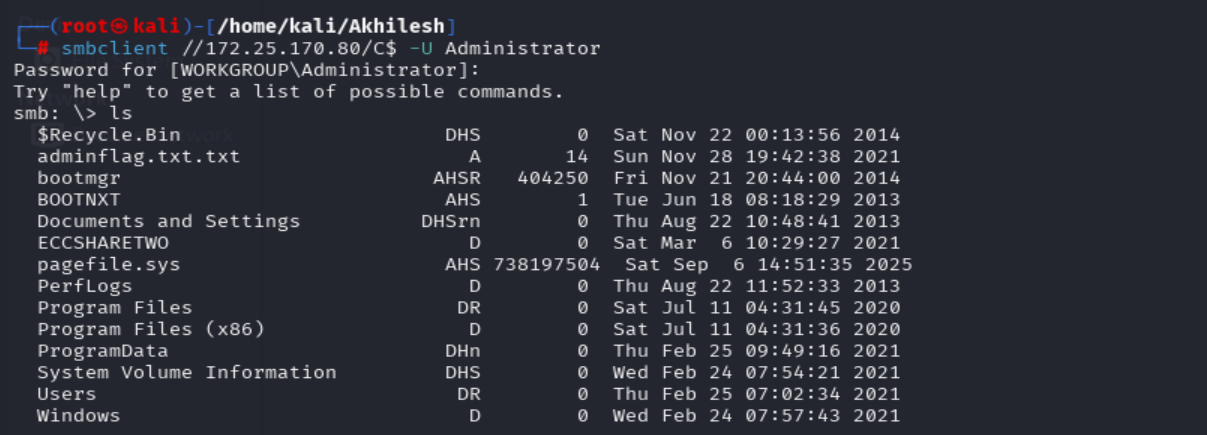Screen dimensions: 1207x435
Task: Click the bootmgr file entry
Action: [x=79, y=178]
